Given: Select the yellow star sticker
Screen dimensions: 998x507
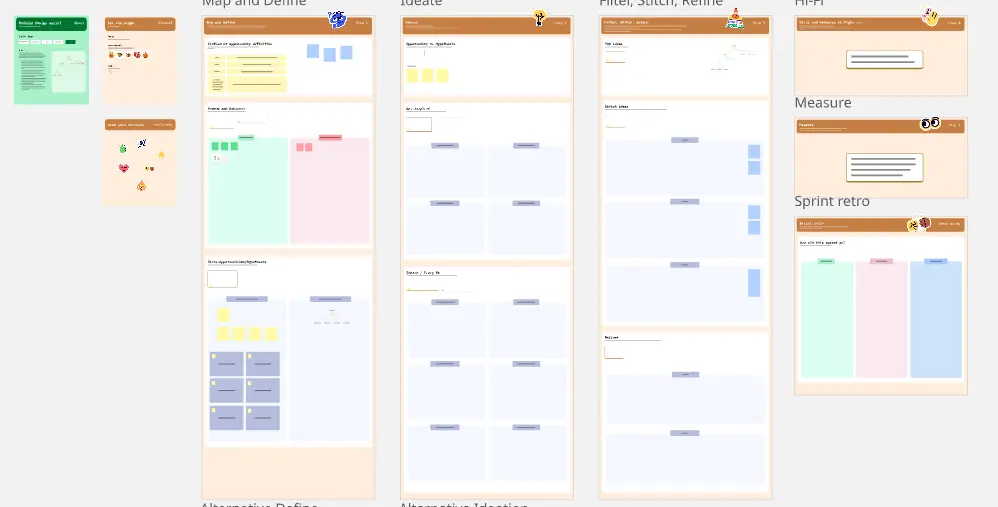Looking at the screenshot, I should [160, 154].
